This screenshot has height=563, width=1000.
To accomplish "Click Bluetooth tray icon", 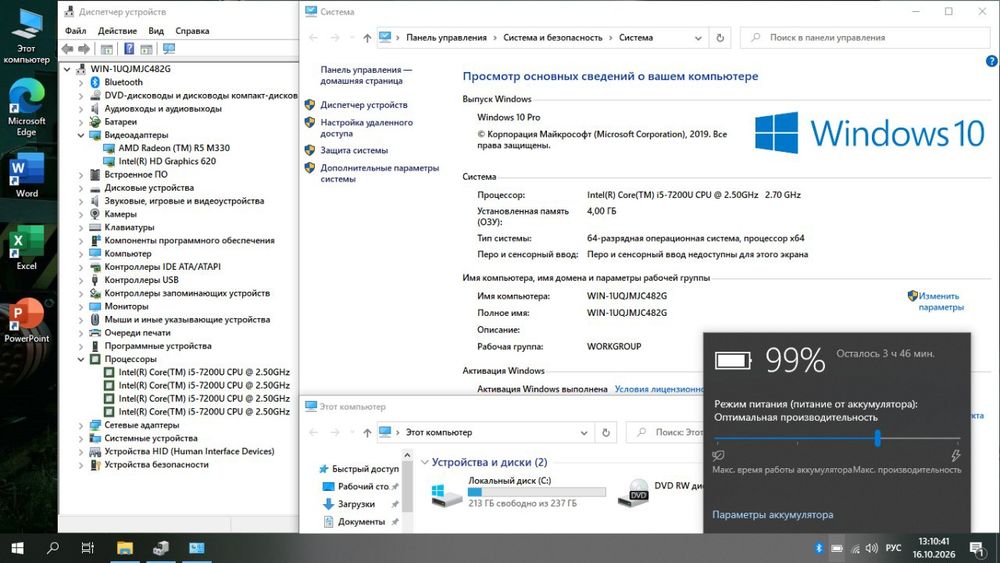I will pyautogui.click(x=819, y=548).
